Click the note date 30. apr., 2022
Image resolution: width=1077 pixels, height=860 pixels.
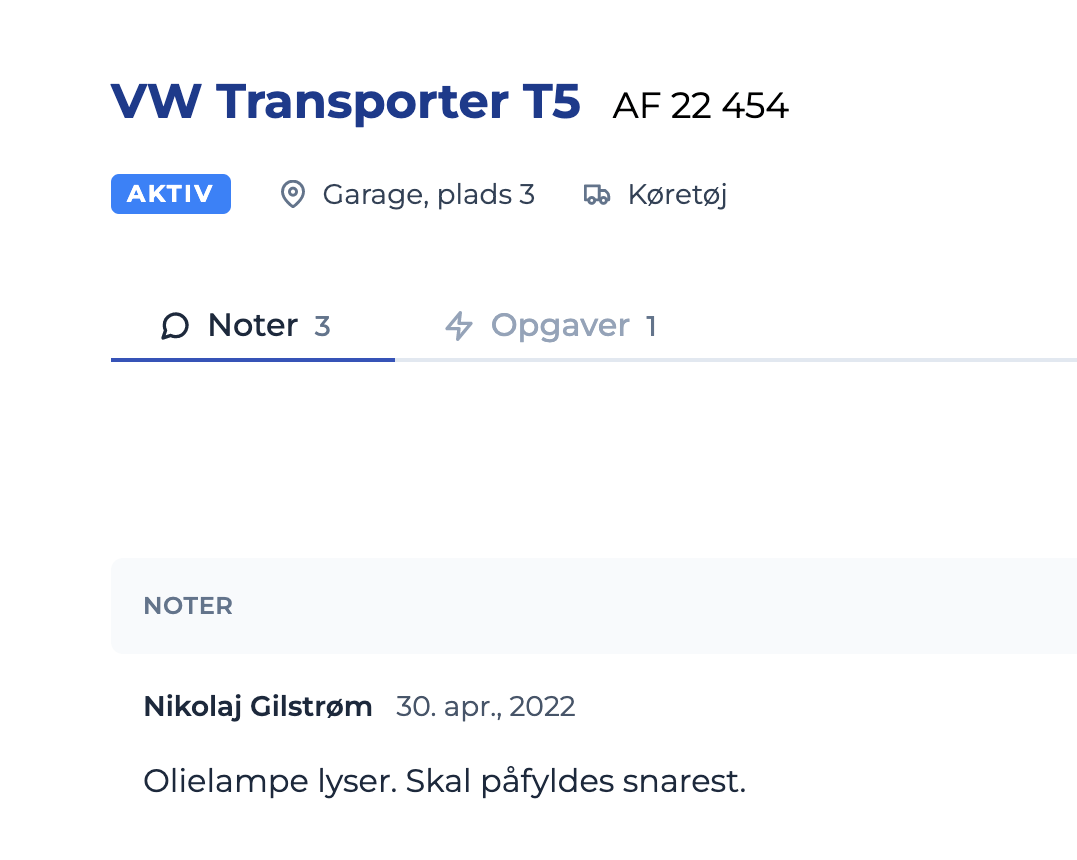pos(486,707)
